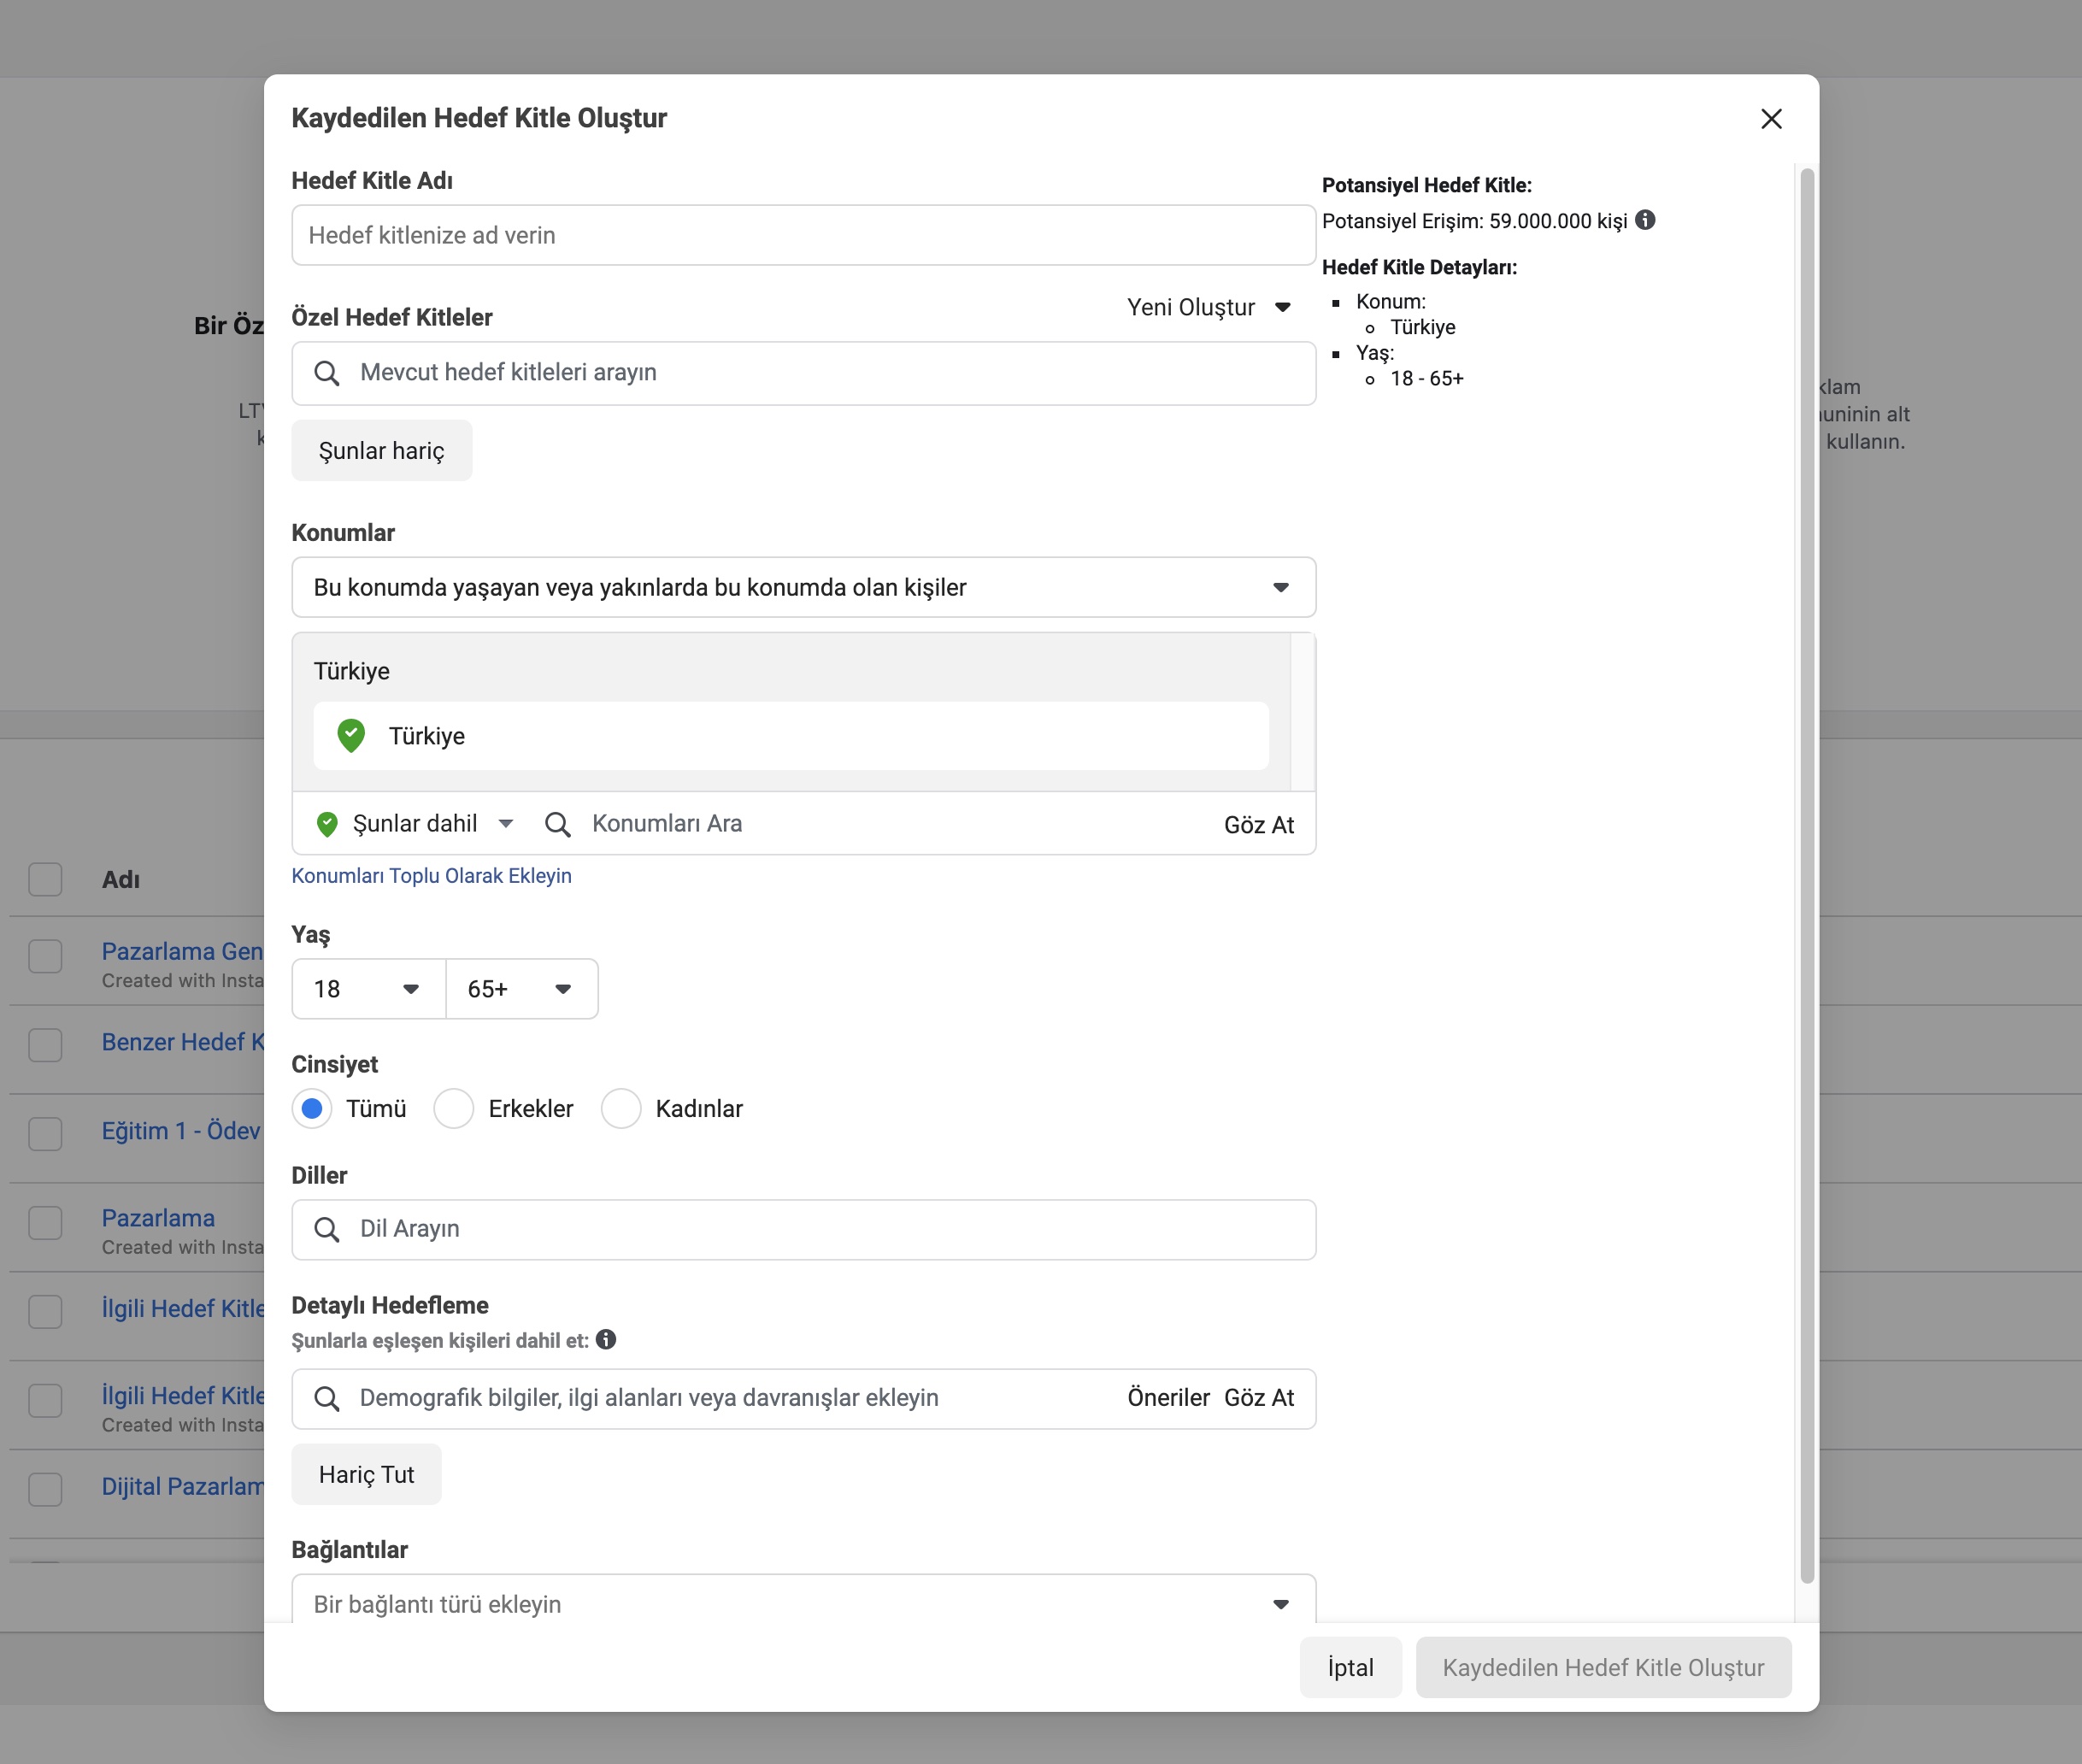Click the search icon in Özel Hedef Kitleler field
Image resolution: width=2082 pixels, height=1764 pixels.
pos(327,373)
